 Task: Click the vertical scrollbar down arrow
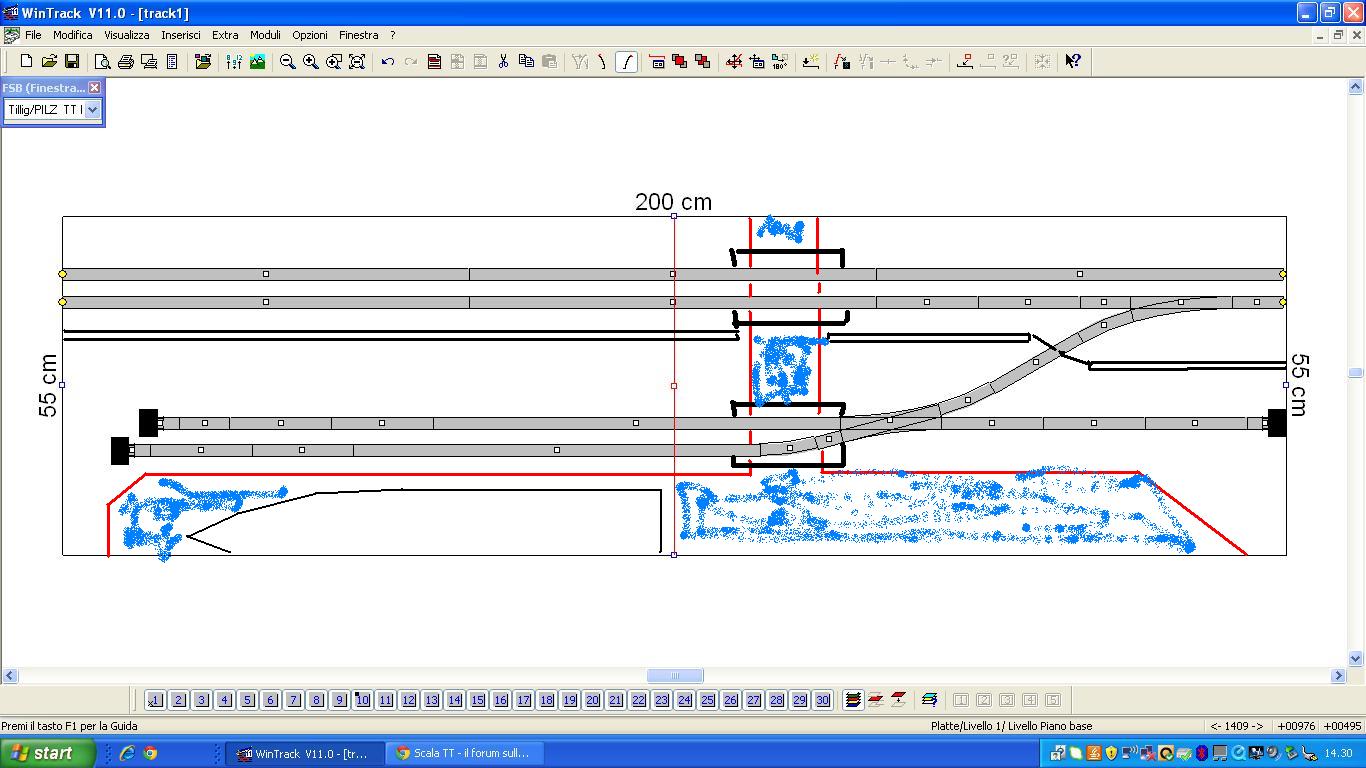pyautogui.click(x=1356, y=658)
